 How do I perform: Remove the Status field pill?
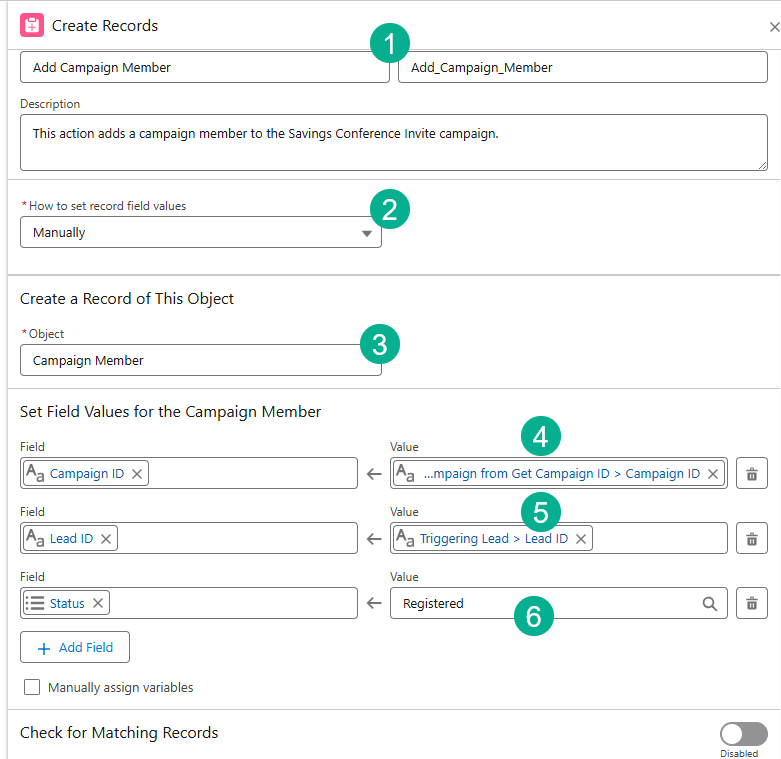(x=98, y=604)
